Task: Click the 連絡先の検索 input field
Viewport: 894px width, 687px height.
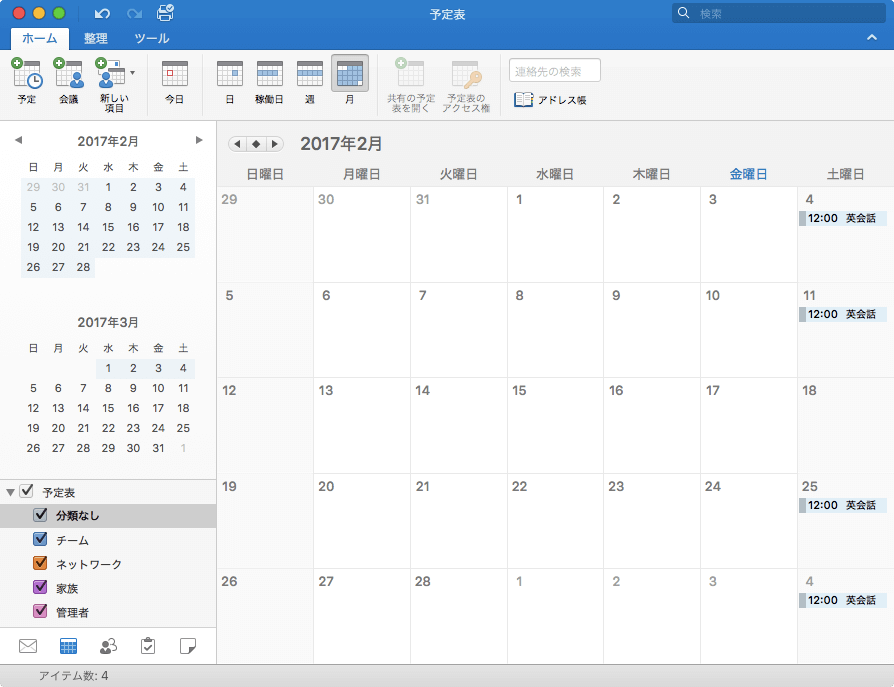Action: pos(554,71)
